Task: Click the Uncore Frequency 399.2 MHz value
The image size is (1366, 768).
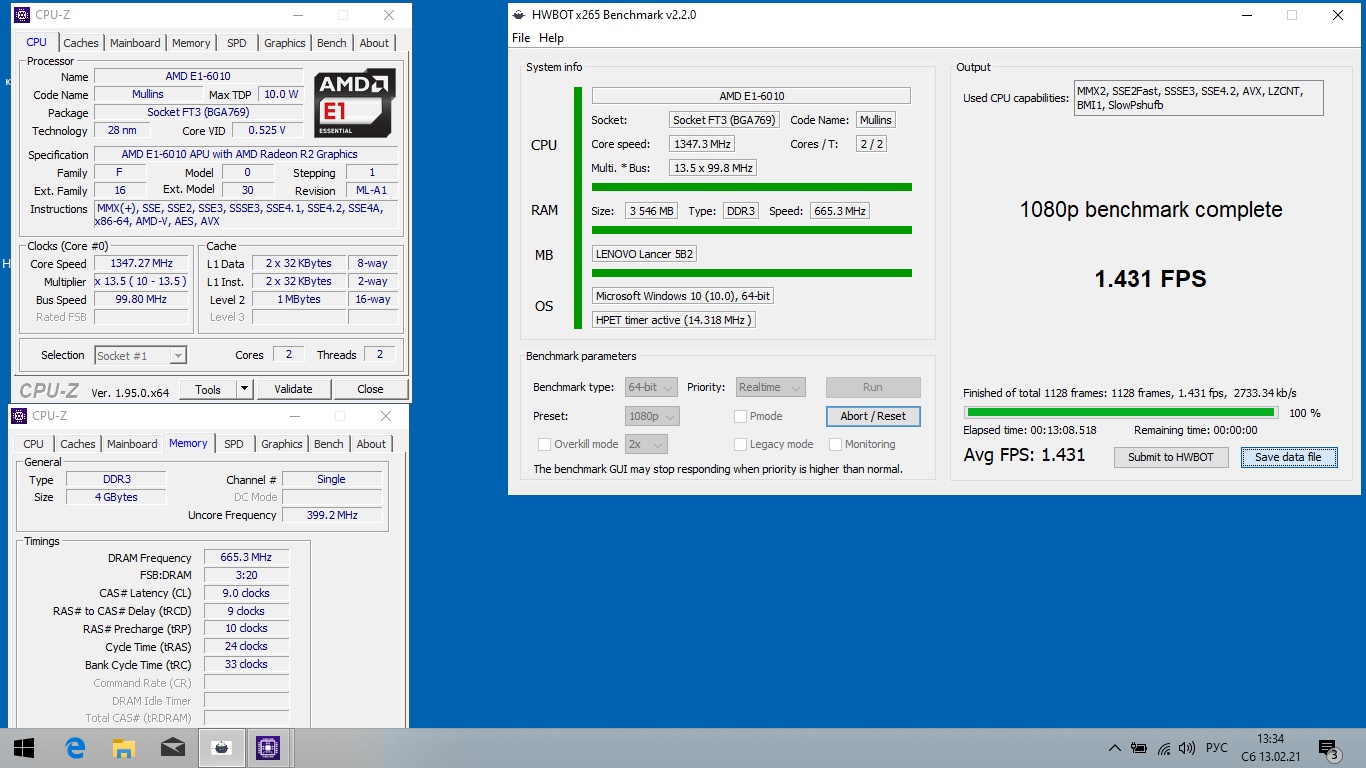Action: [x=332, y=515]
